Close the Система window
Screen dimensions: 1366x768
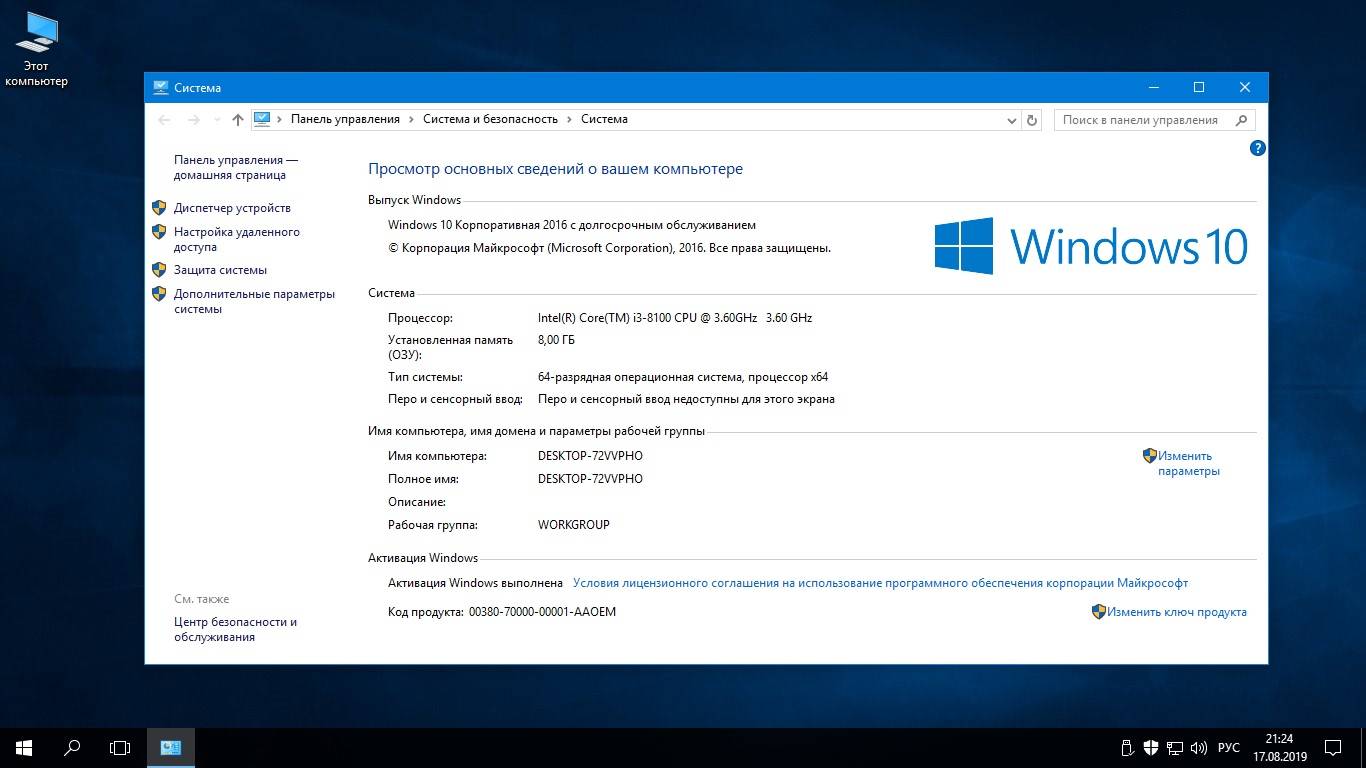click(x=1245, y=87)
